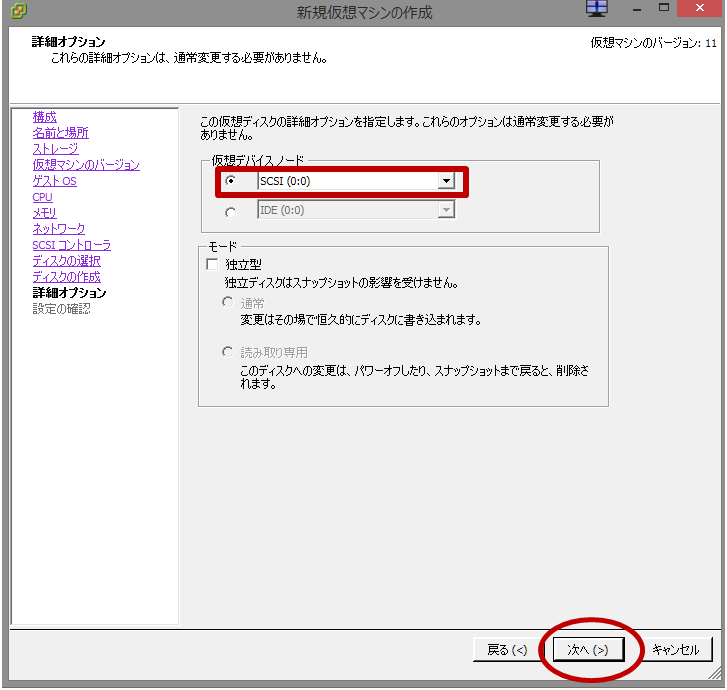Maximize the wizard window

coord(663,8)
